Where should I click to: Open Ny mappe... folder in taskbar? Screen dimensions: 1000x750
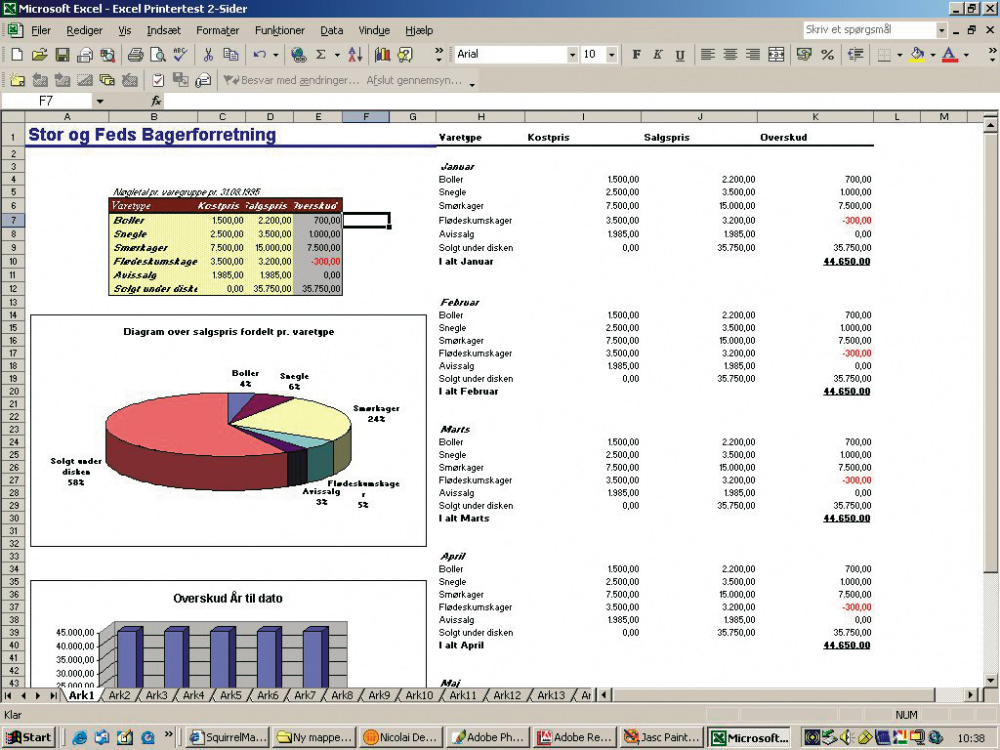tap(314, 738)
